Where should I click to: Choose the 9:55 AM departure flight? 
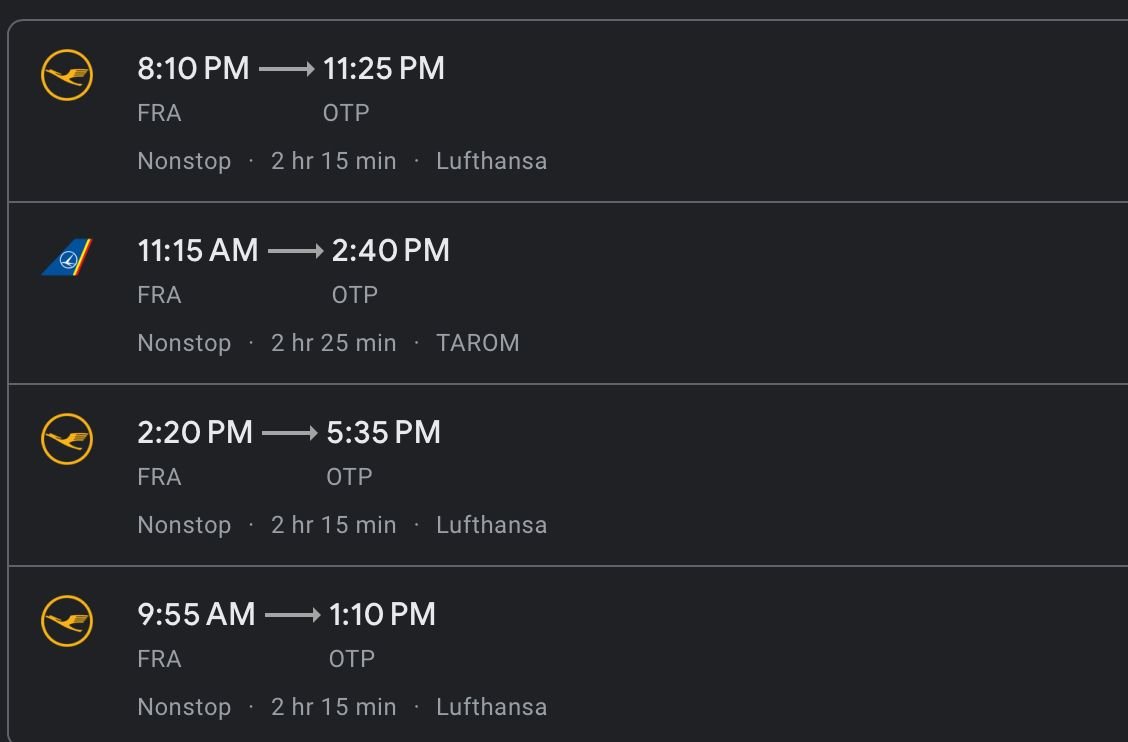pyautogui.click(x=568, y=654)
